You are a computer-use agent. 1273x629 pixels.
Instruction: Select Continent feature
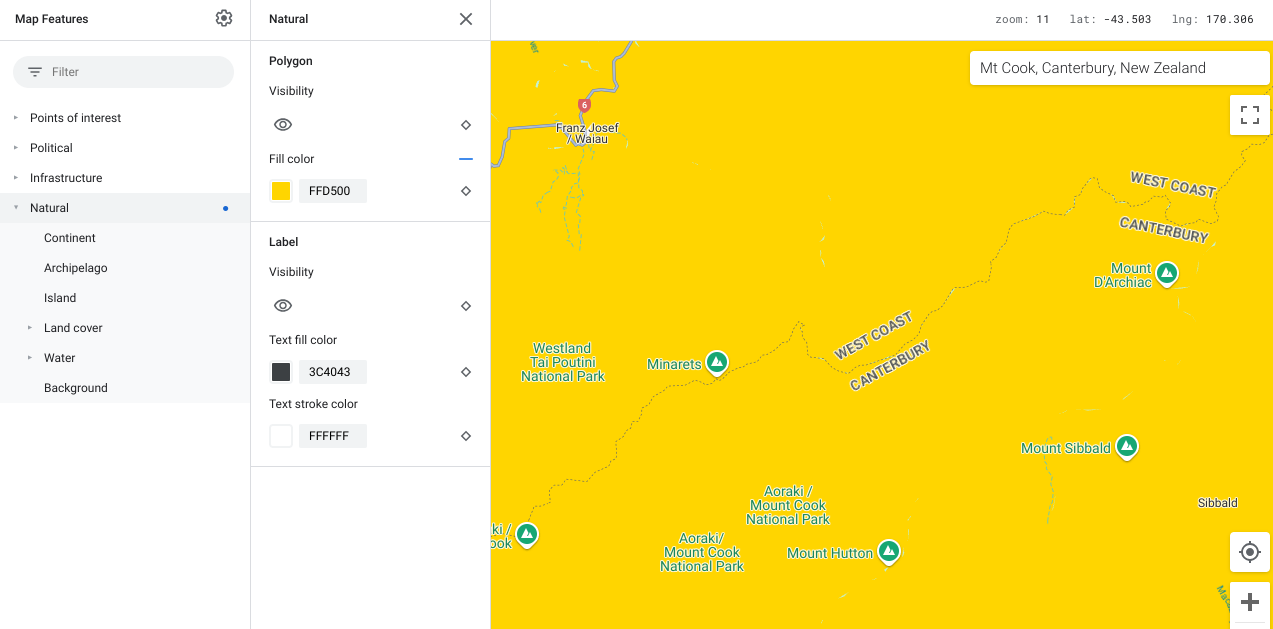70,238
